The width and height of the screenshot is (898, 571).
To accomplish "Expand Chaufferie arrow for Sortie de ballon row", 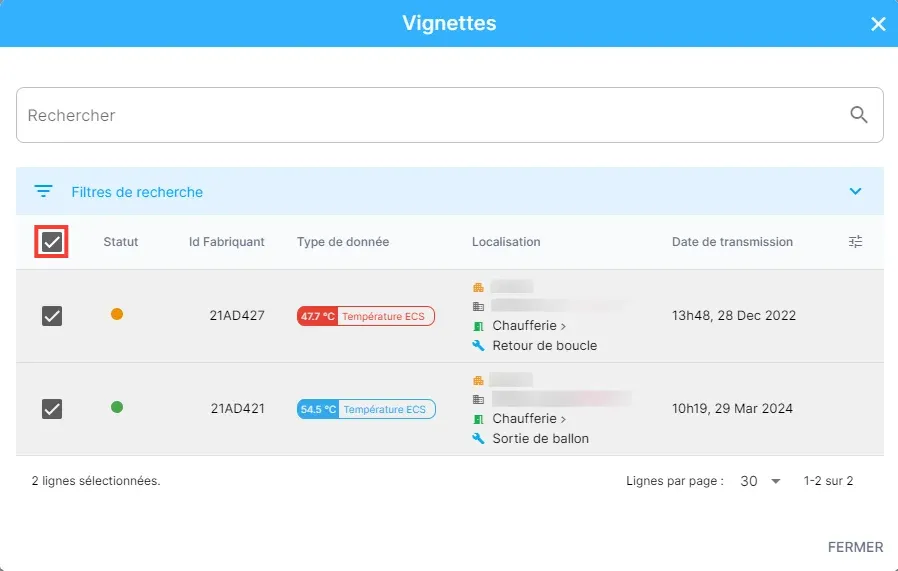I will tap(564, 420).
